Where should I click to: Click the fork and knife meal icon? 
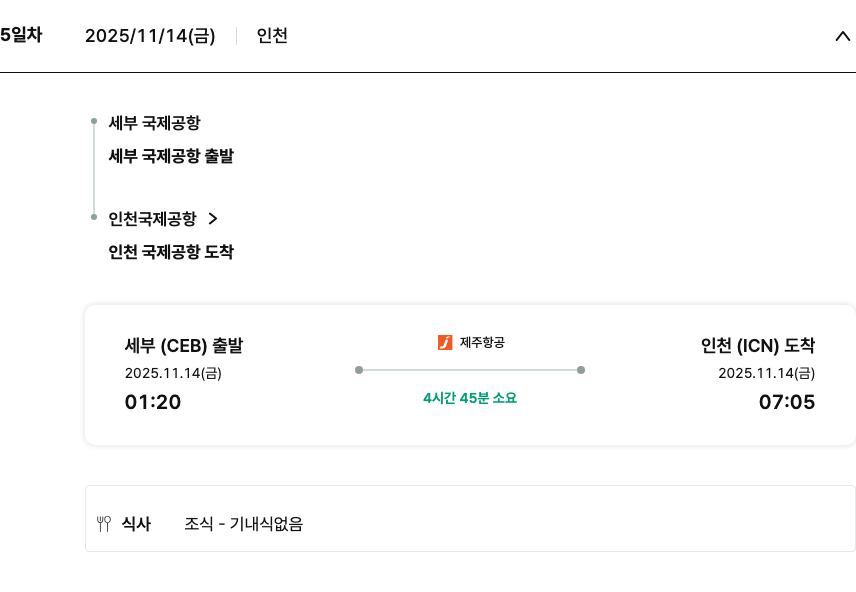[104, 523]
